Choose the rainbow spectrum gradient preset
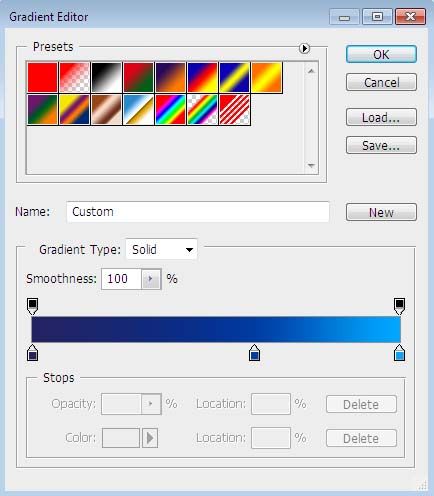434x496 pixels. tap(170, 110)
